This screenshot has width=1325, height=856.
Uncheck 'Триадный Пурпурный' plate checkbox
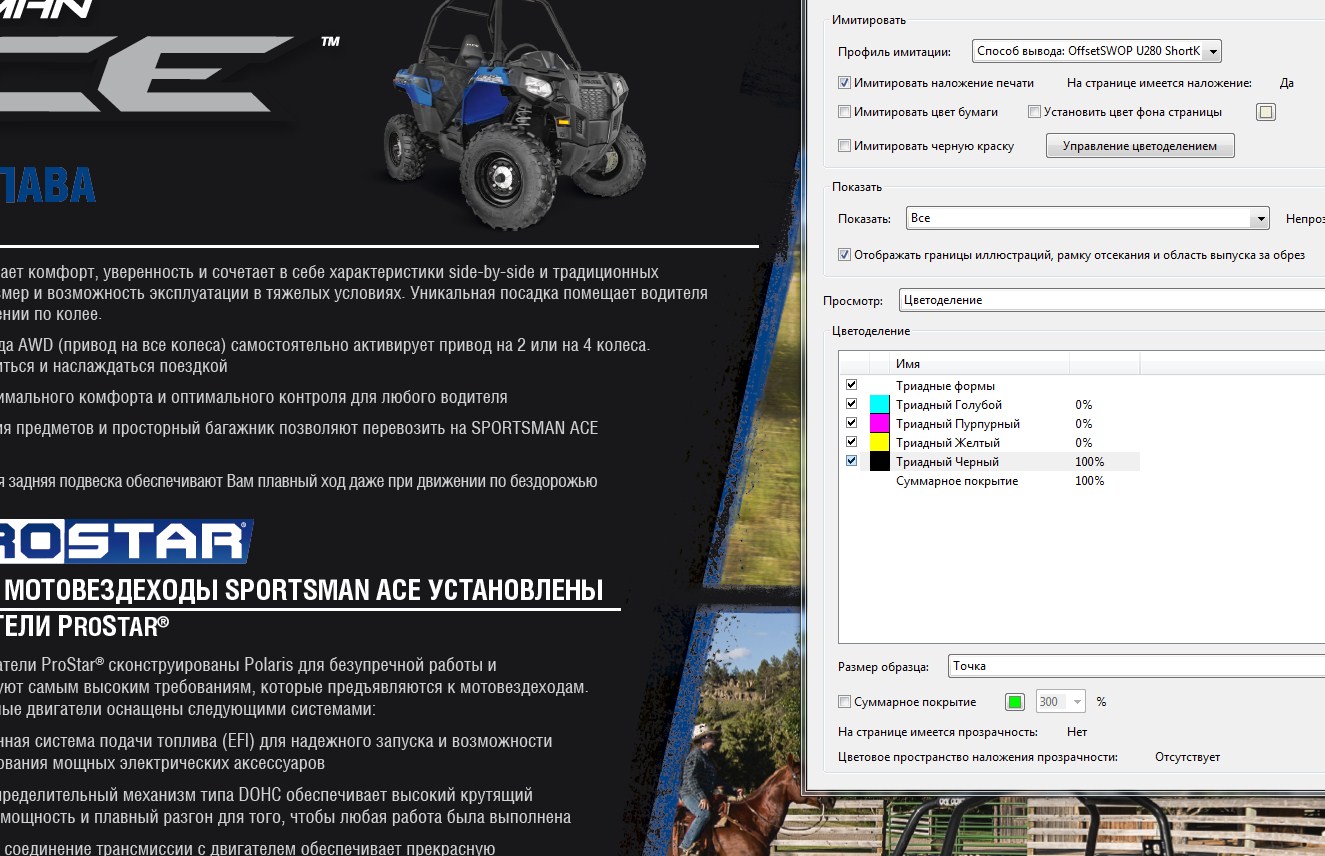pos(852,423)
